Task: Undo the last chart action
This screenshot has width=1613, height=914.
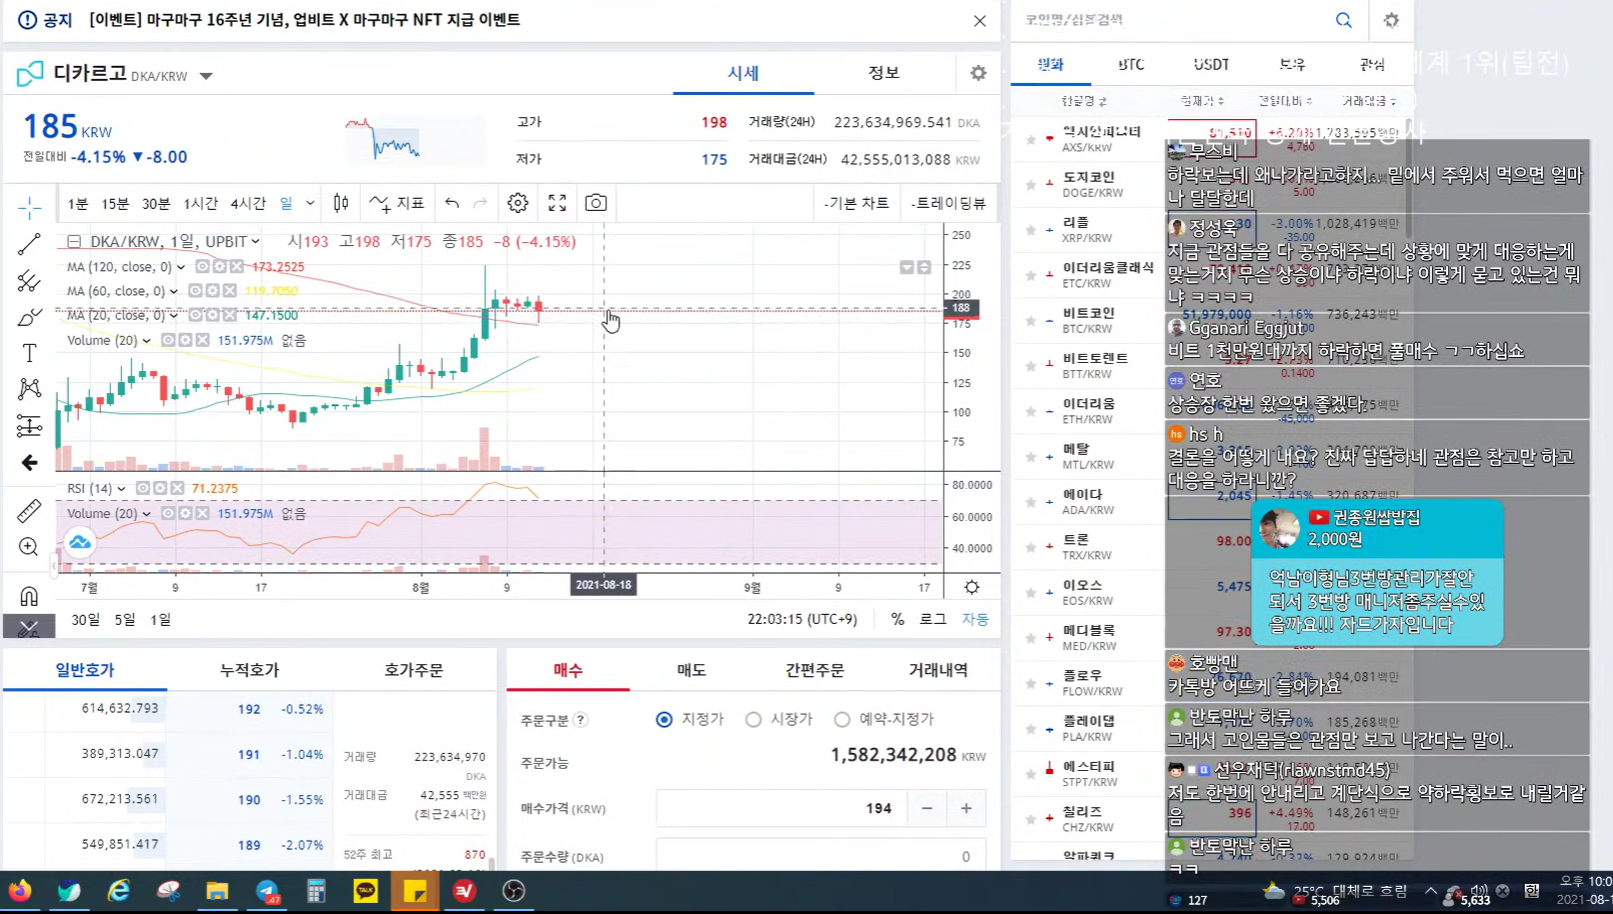Action: coord(452,203)
